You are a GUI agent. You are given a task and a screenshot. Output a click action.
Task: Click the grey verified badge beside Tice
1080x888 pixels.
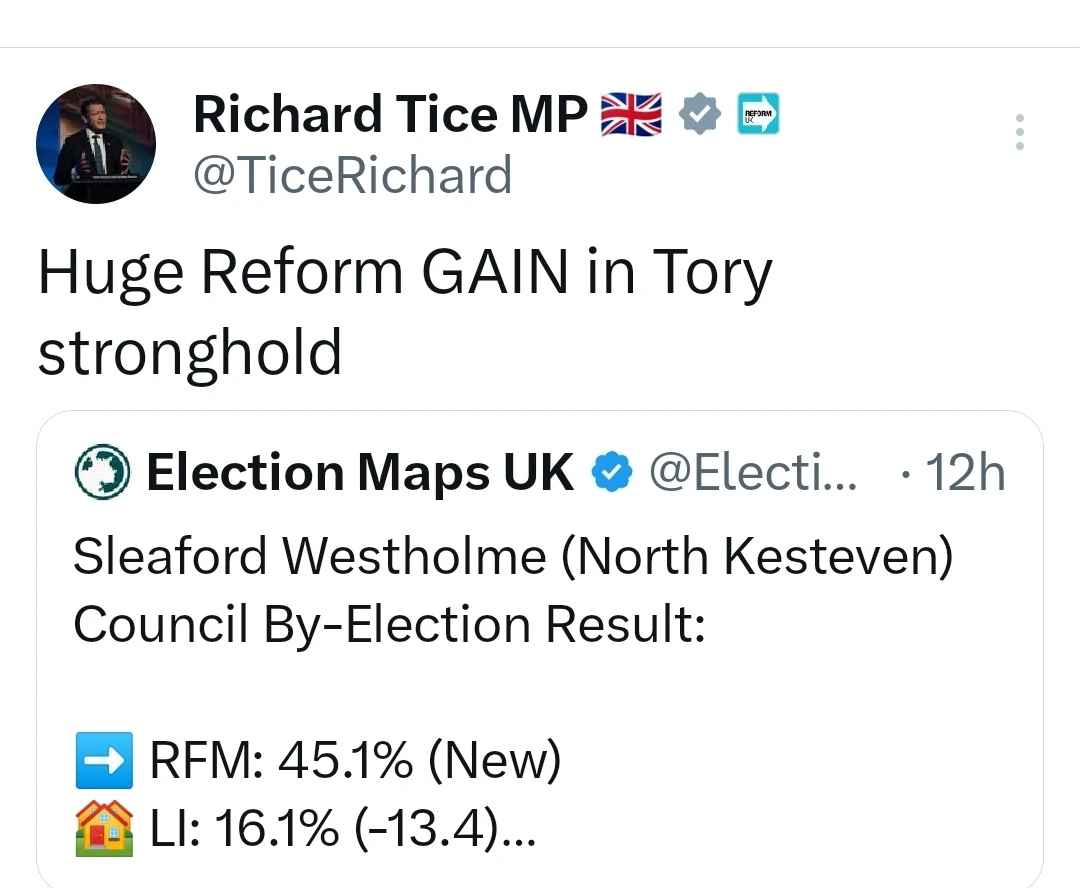point(700,114)
